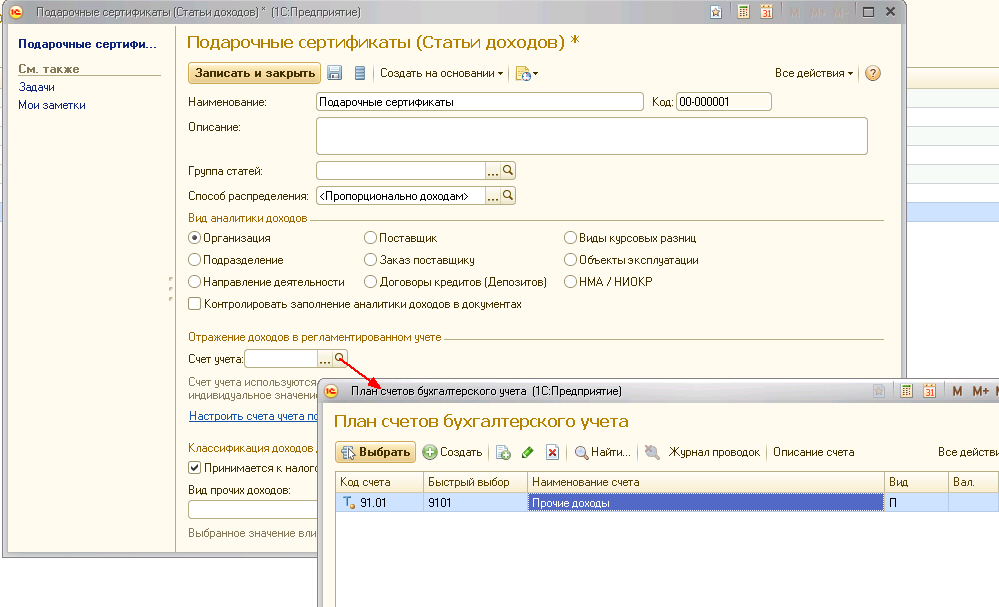Click the Описание text area
Image resolution: width=999 pixels, height=607 pixels.
point(592,136)
